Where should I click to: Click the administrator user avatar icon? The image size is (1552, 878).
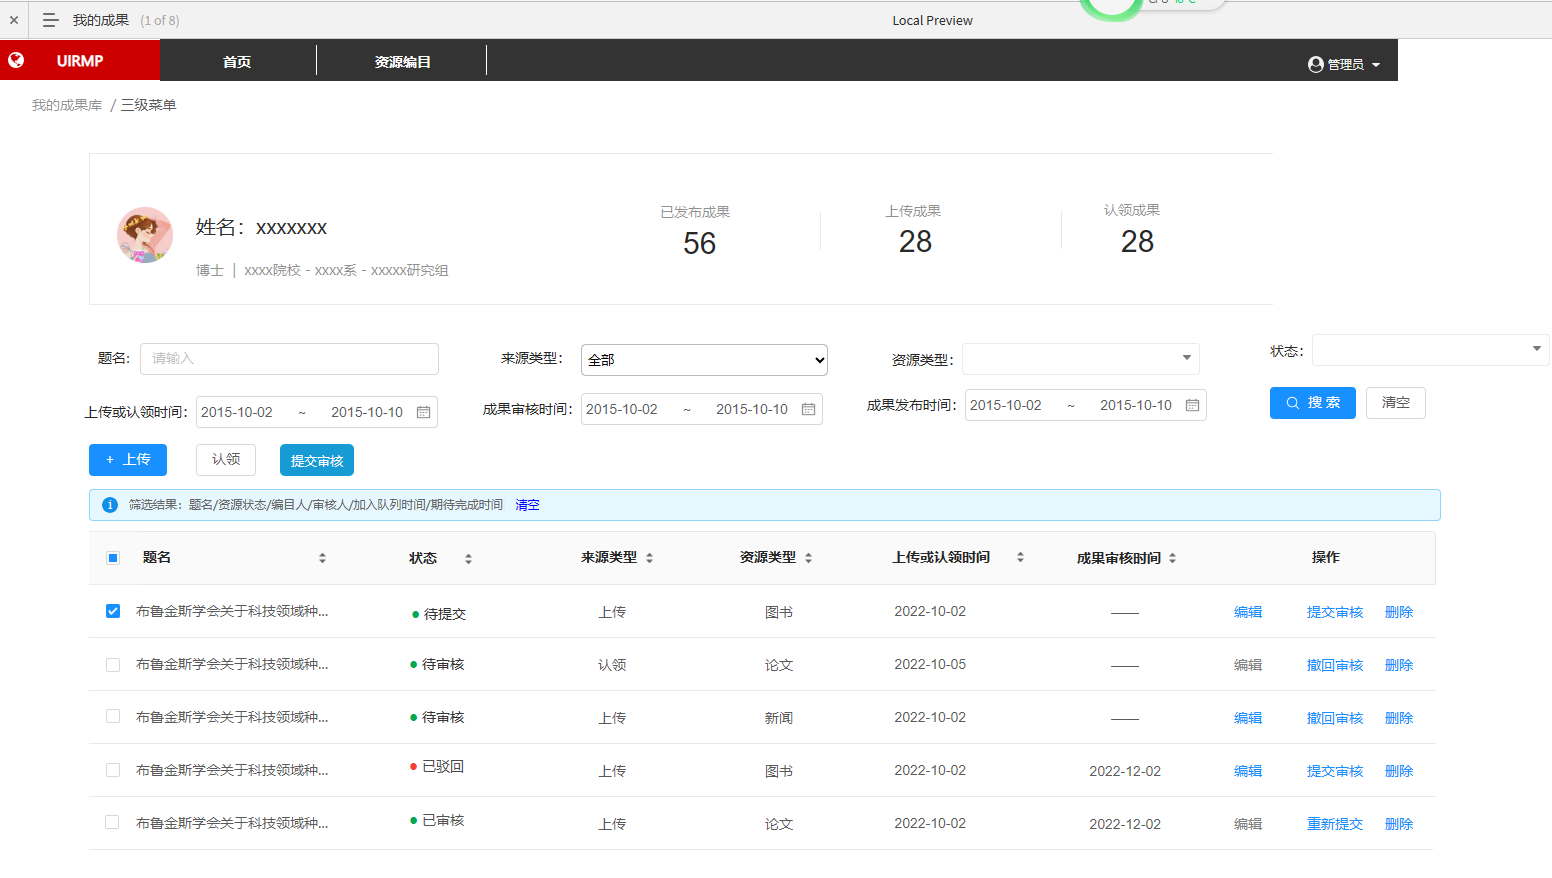tap(1316, 64)
